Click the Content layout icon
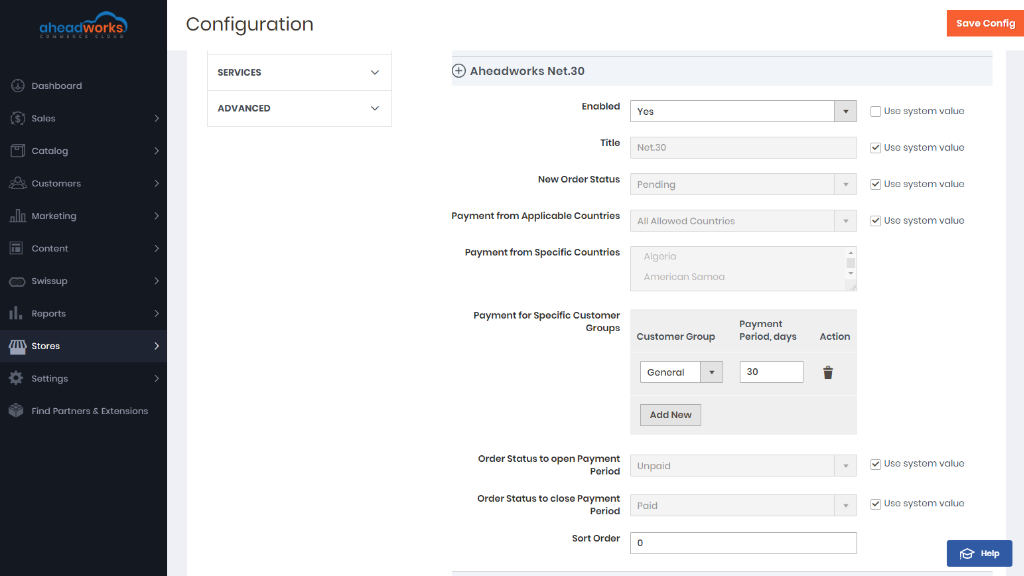1024x576 pixels. [16, 248]
